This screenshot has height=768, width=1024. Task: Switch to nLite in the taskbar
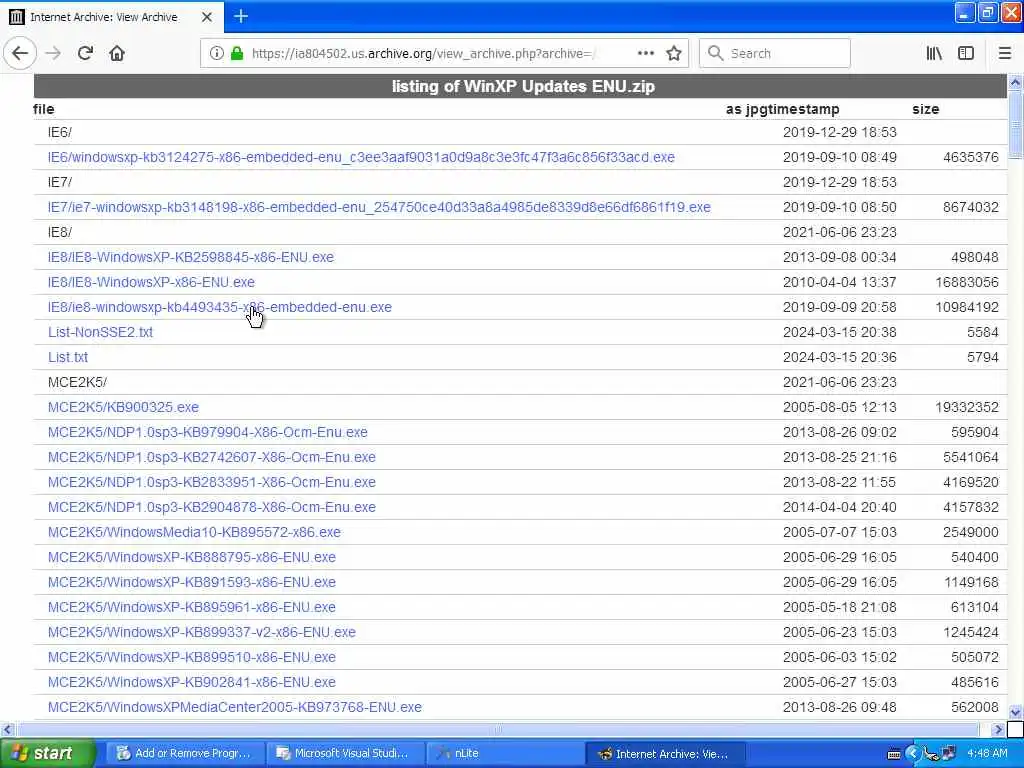(x=505, y=753)
